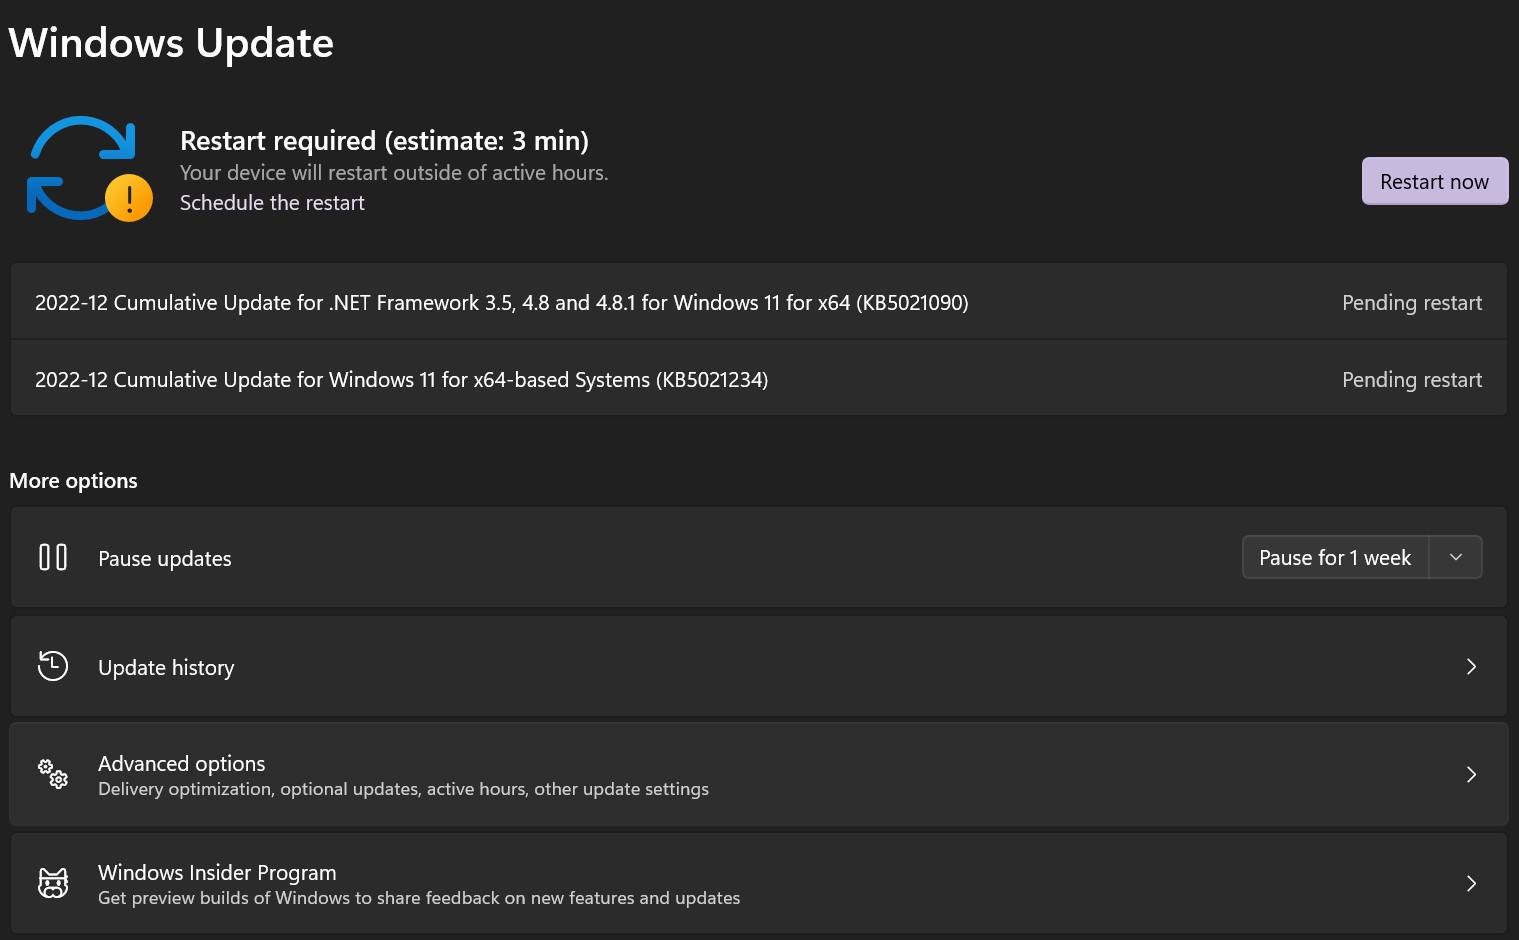This screenshot has height=940, width=1519.
Task: Select the KB5021234 cumulative update entry
Action: (402, 379)
